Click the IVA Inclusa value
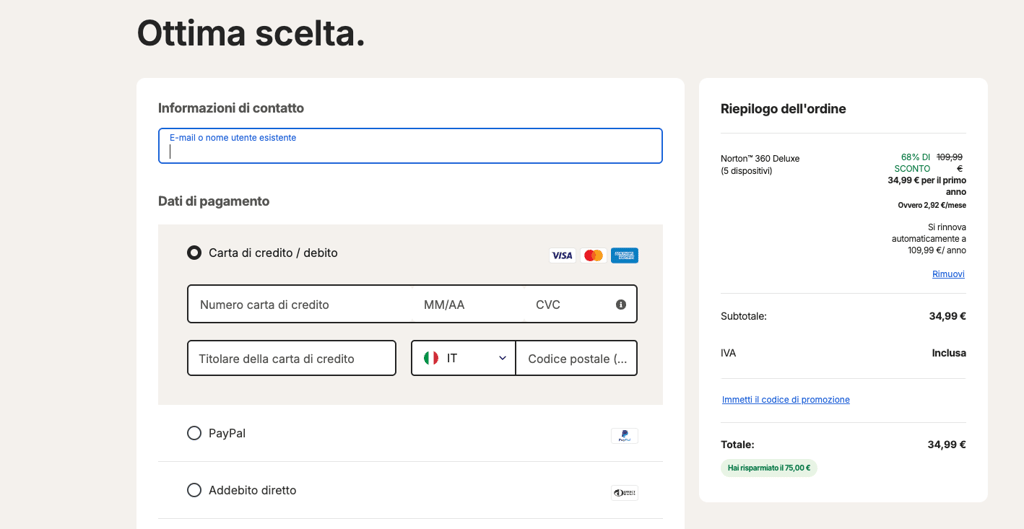Screen dimensions: 1024x529 (949, 353)
